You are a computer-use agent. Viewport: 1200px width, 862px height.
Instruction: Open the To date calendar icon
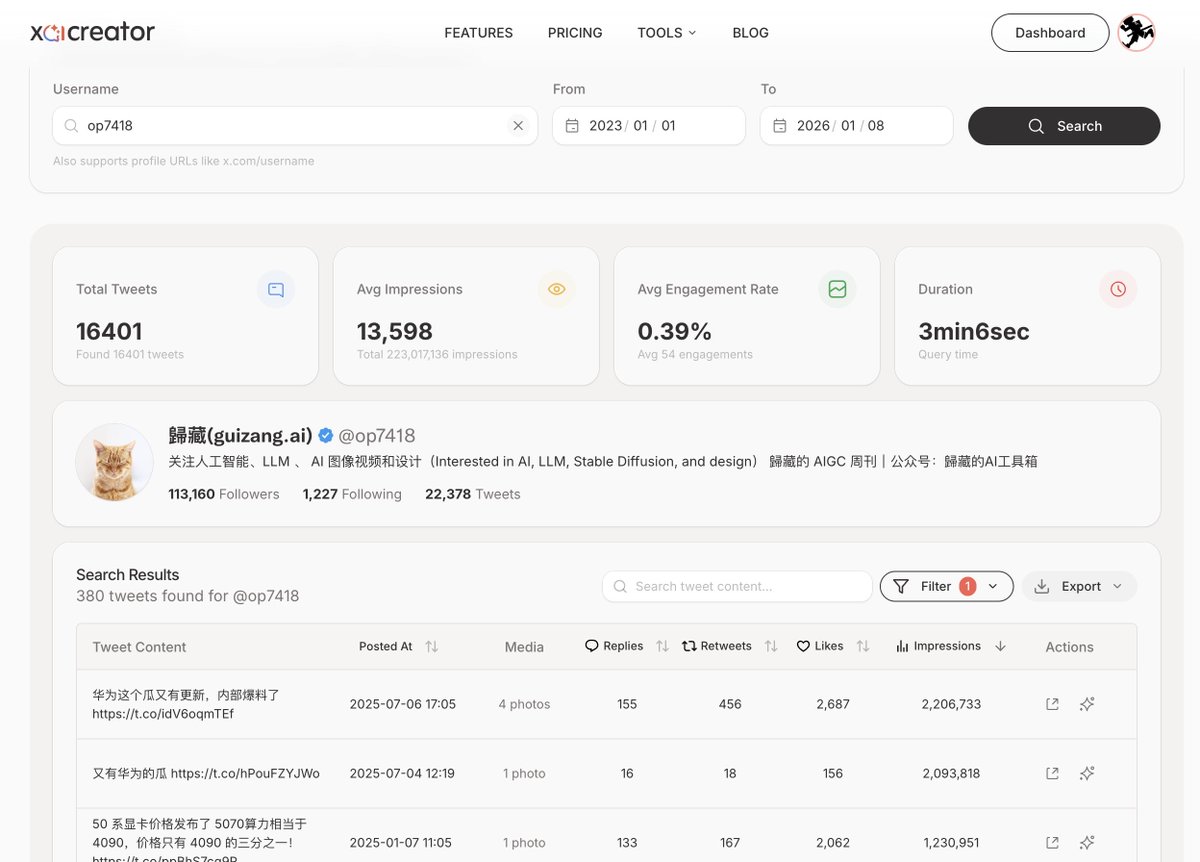[x=780, y=126]
